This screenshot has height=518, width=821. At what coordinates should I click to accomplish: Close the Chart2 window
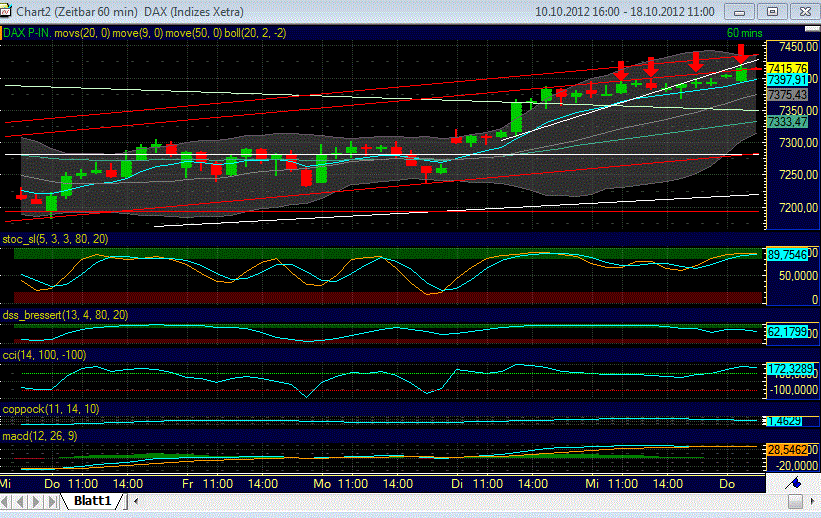point(805,12)
